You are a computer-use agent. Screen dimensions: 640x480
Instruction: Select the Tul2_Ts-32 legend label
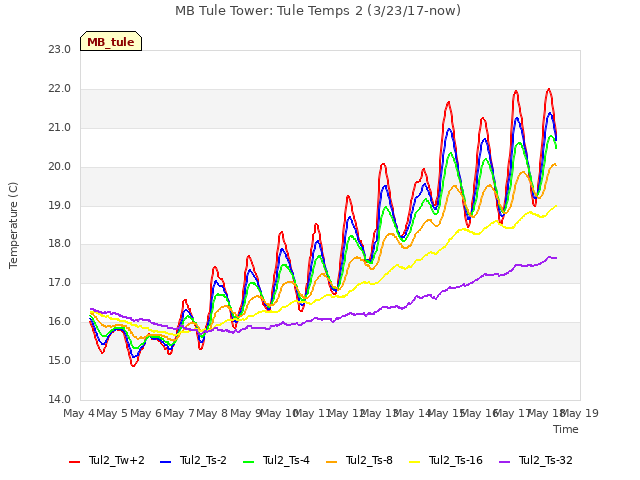546,460
